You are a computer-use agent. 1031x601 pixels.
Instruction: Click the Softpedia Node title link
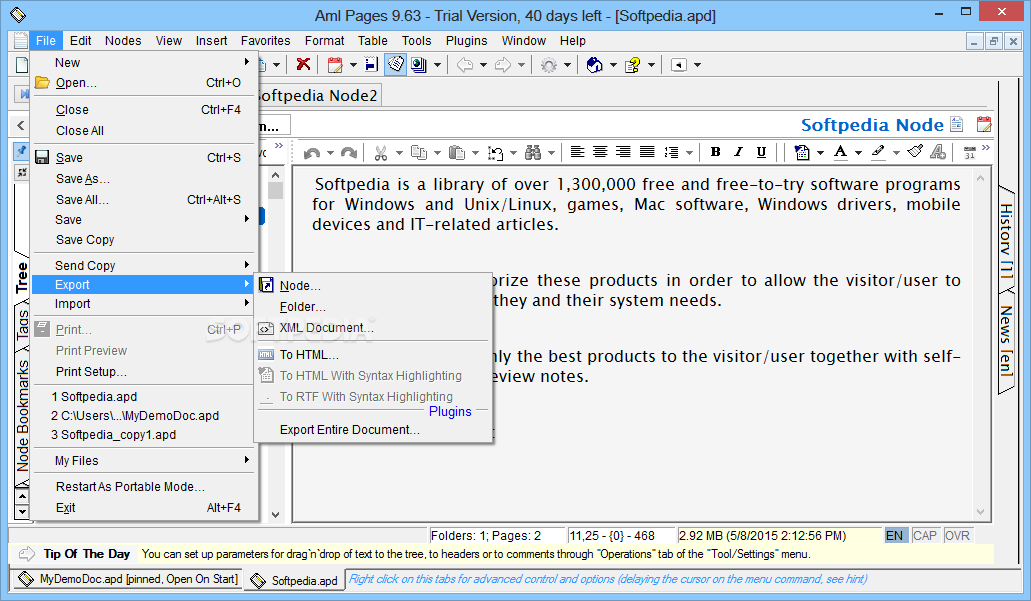click(872, 125)
